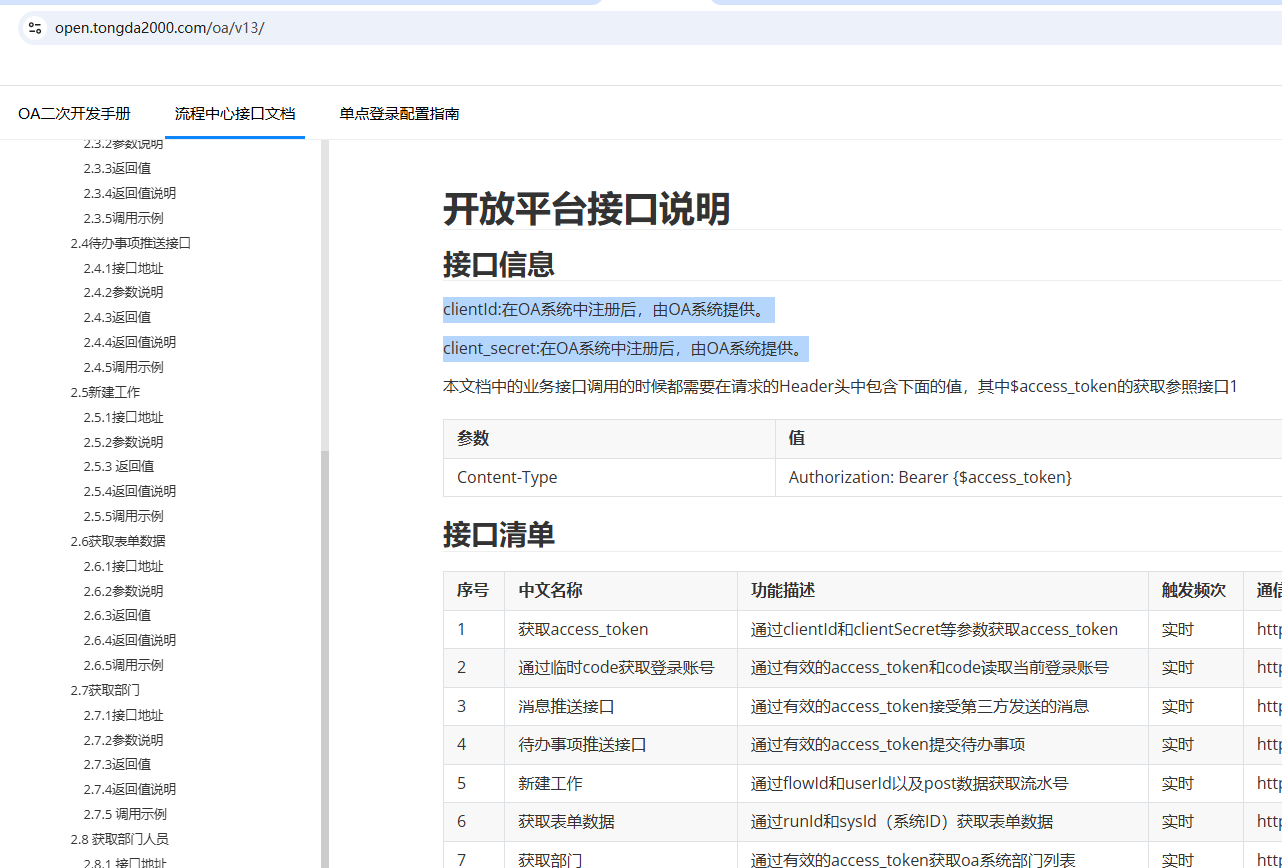The width and height of the screenshot is (1282, 868).
Task: Jump to 2.7获取部门 section
Action: coord(105,690)
